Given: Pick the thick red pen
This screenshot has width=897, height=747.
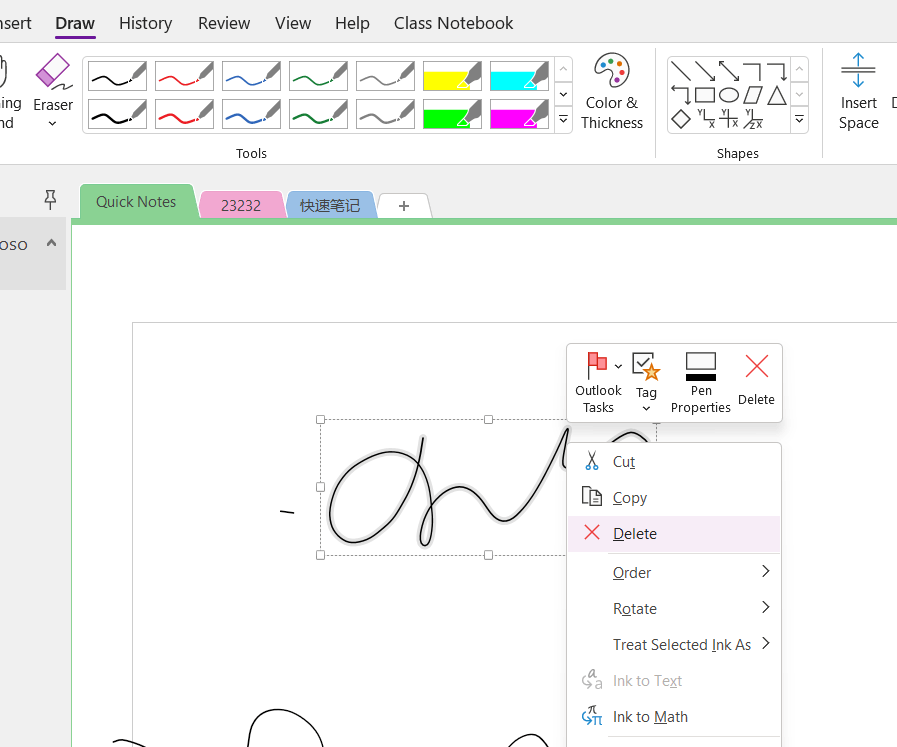Looking at the screenshot, I should point(184,113).
